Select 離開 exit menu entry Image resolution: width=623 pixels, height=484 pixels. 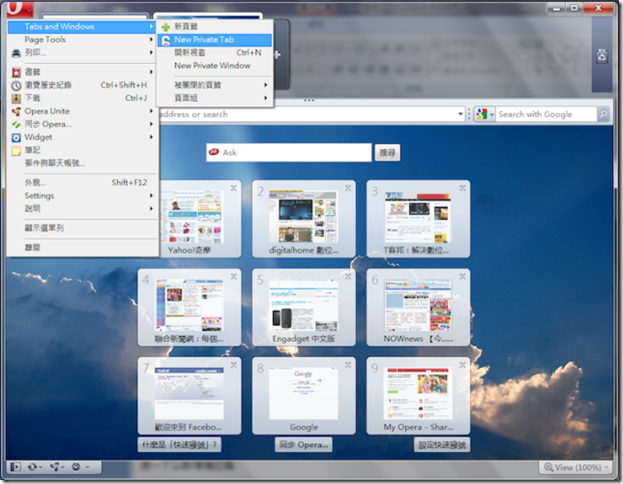tap(82, 248)
